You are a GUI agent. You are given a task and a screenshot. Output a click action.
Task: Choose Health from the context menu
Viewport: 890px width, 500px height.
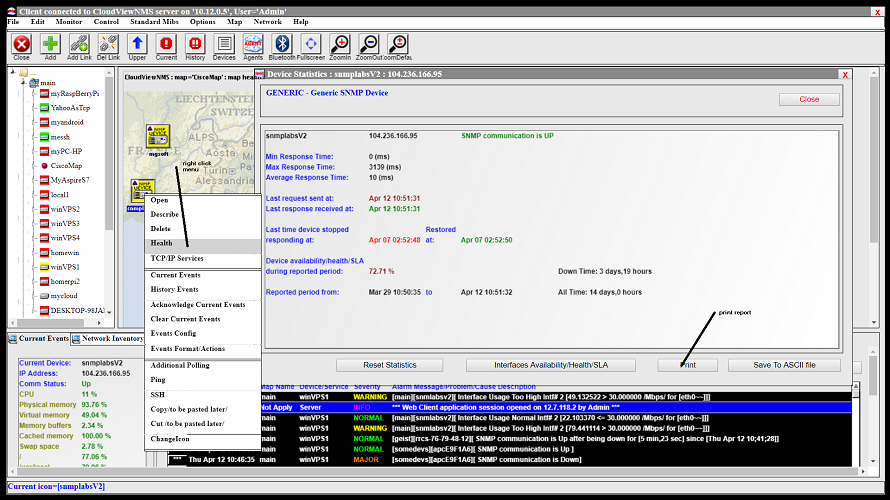pos(162,244)
